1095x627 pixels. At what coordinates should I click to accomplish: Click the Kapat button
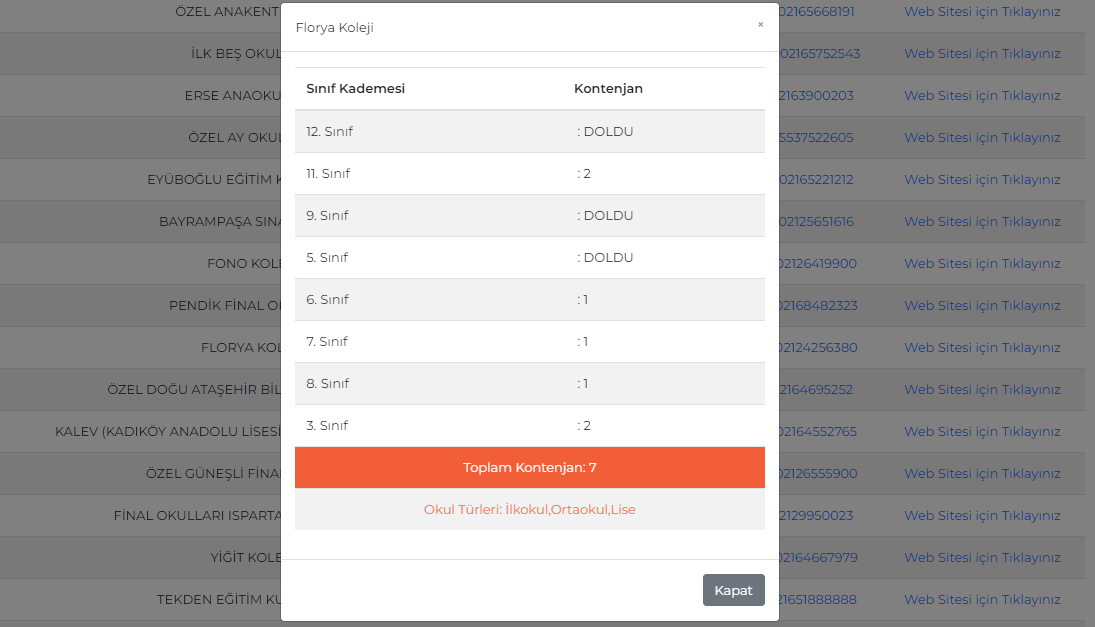[x=733, y=590]
